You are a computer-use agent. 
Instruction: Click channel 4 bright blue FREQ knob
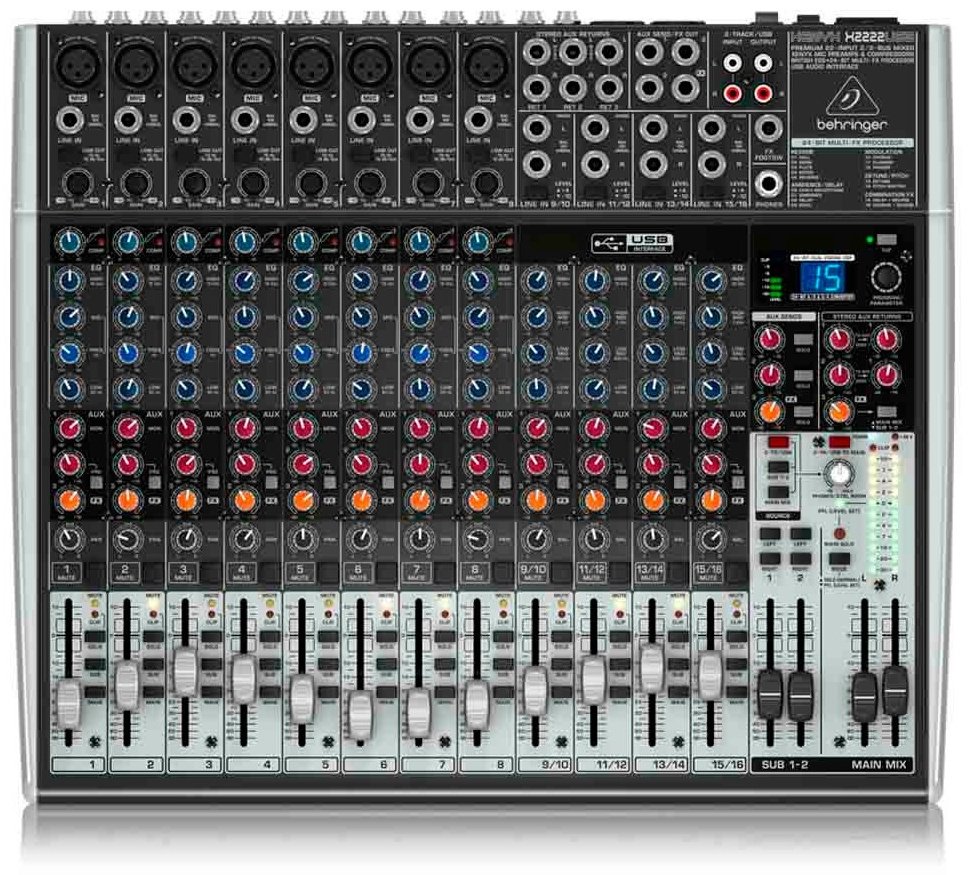click(x=244, y=353)
